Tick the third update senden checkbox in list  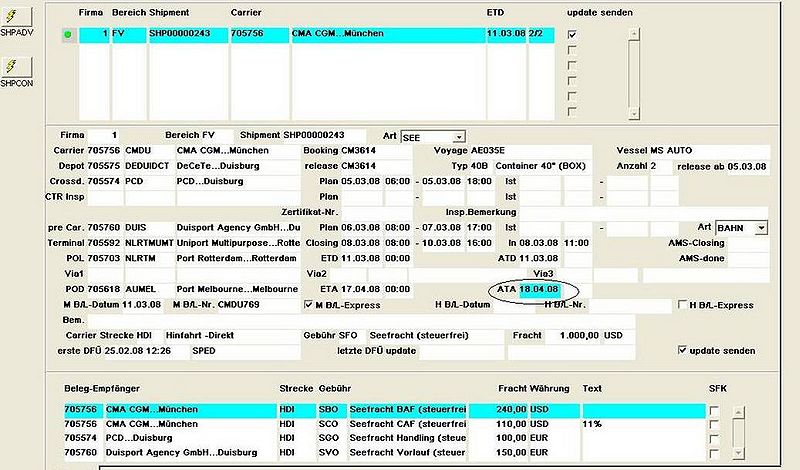[572, 65]
